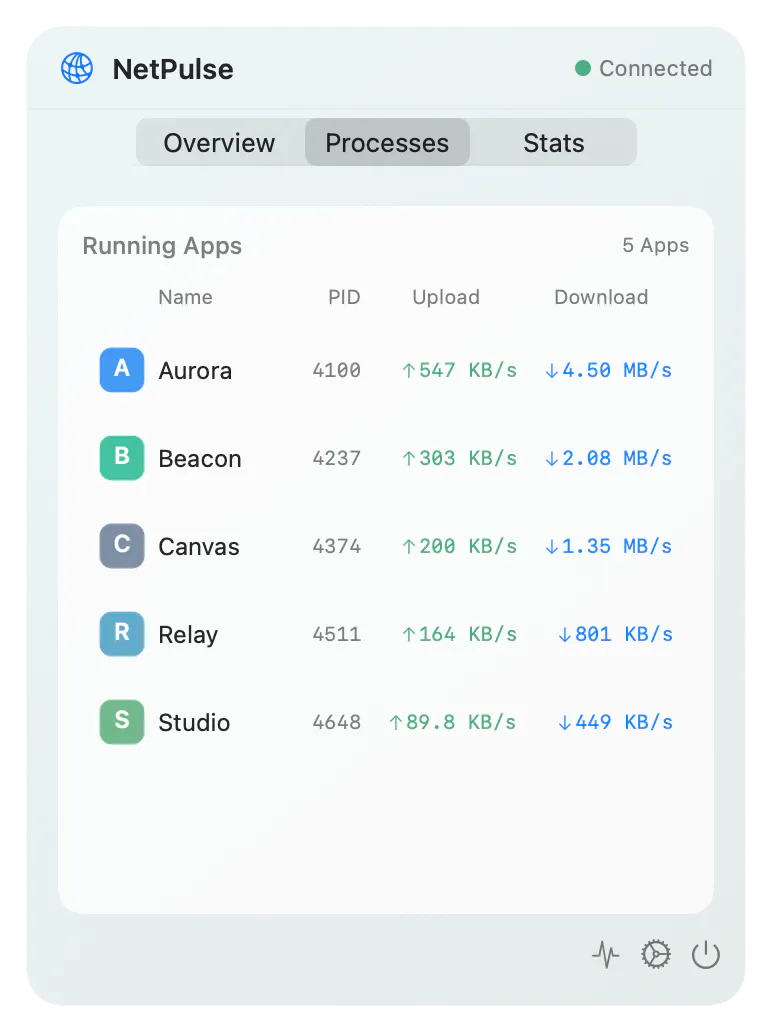Select the Studio process name
Image resolution: width=772 pixels, height=1032 pixels.
coord(194,723)
